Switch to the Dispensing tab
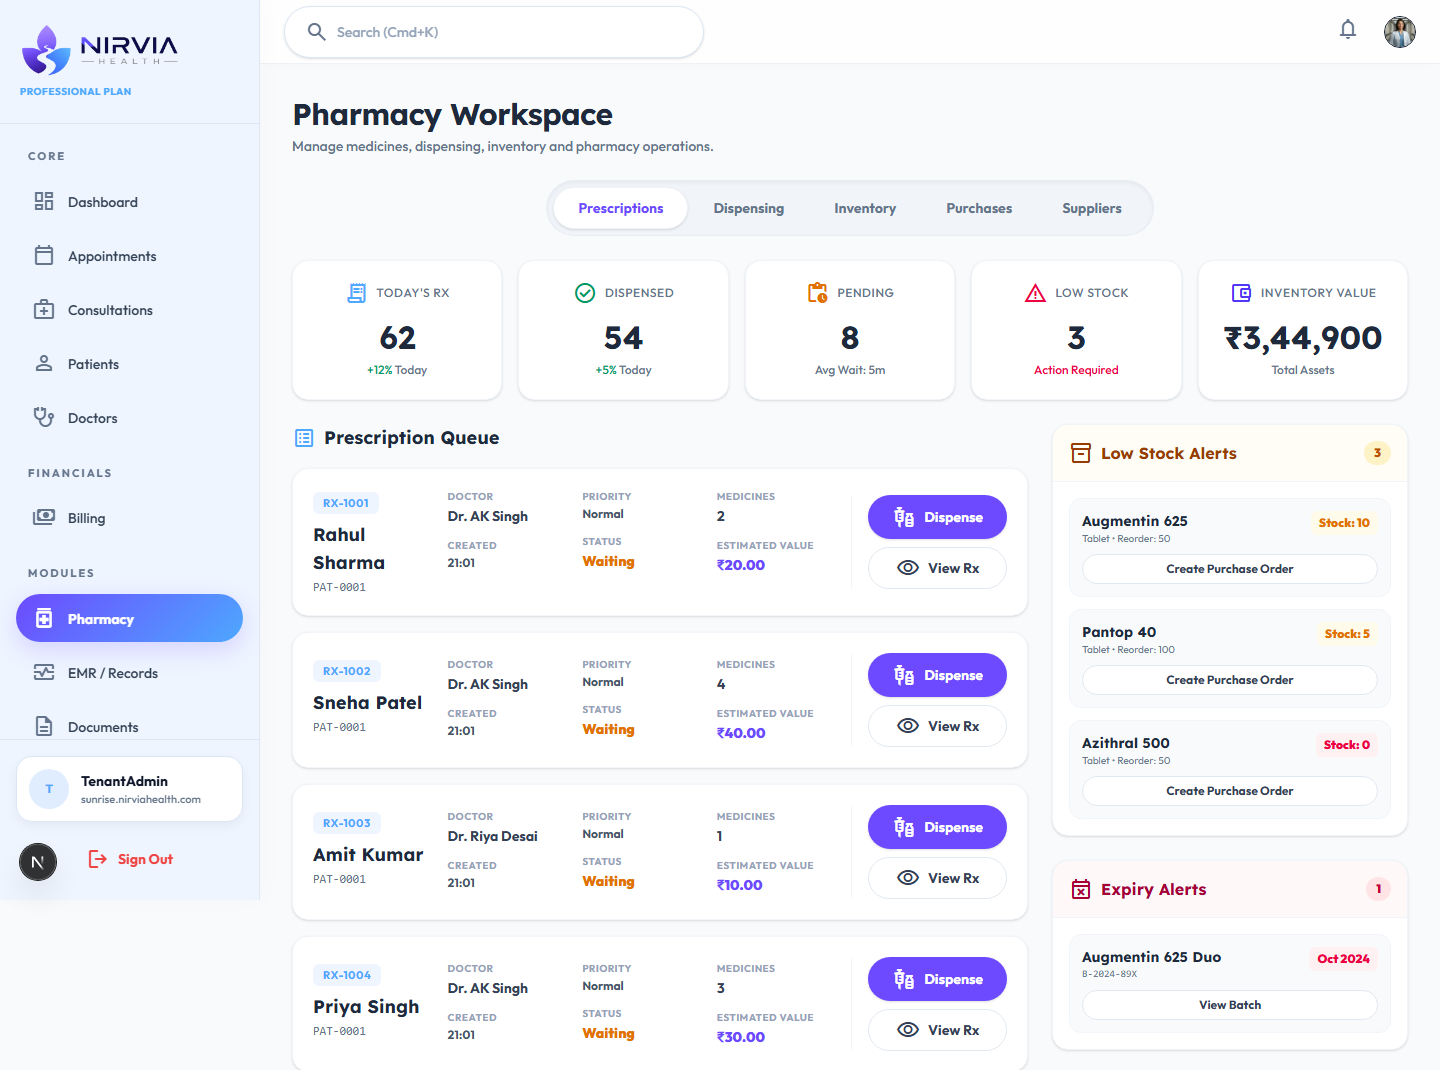Screen dimensions: 1440x1070 749,208
